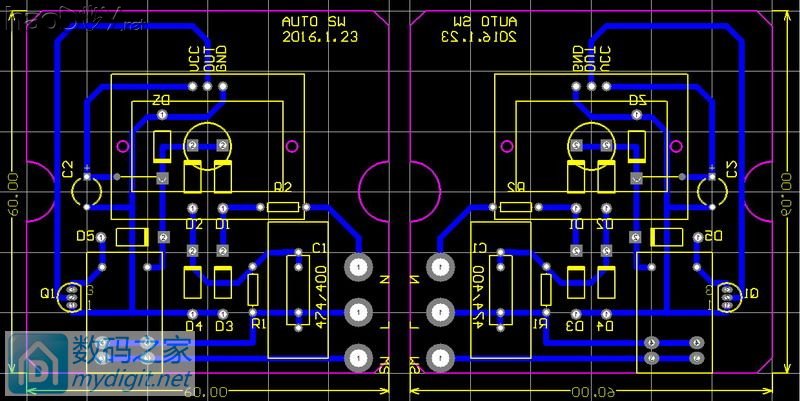This screenshot has height=401, width=800.
Task: Select the mirrored R2 resistor on right board
Action: coord(515,207)
